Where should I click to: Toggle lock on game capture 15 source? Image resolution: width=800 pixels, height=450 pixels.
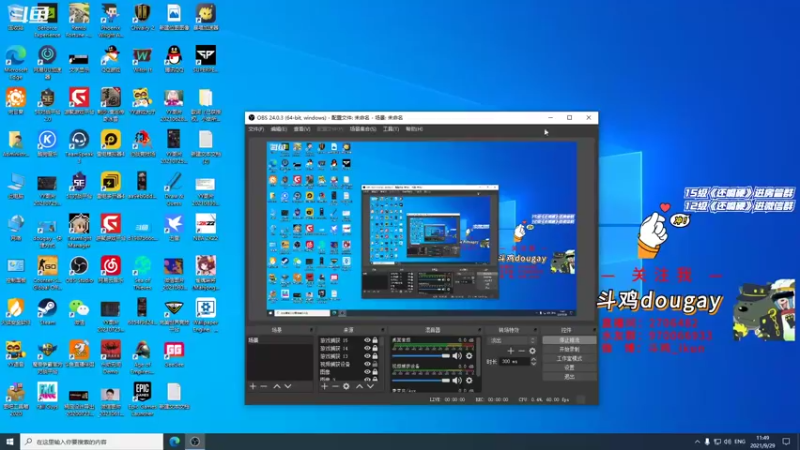coord(375,340)
